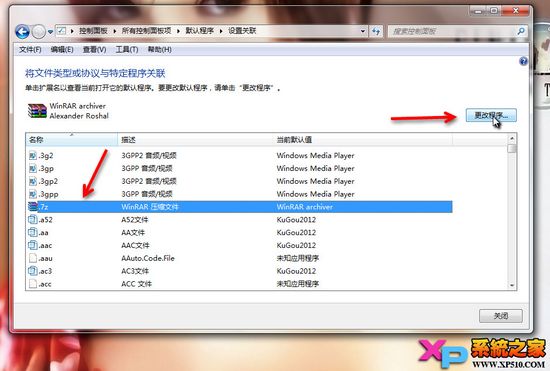Click the WinRAR archiver books icon
Image resolution: width=550 pixels, height=371 pixels.
(x=37, y=111)
